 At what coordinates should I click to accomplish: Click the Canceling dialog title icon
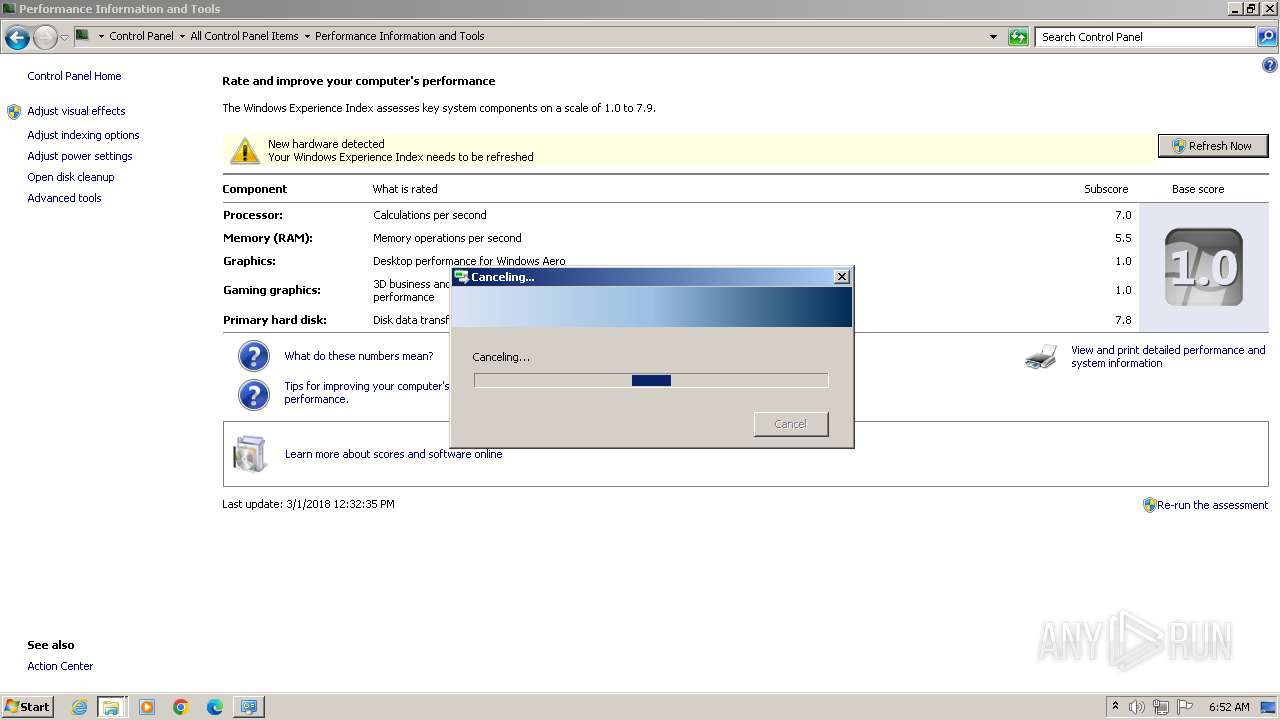[x=461, y=277]
